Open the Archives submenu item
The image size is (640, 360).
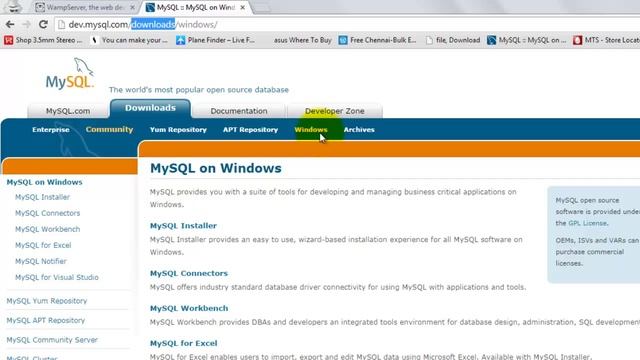tap(359, 130)
